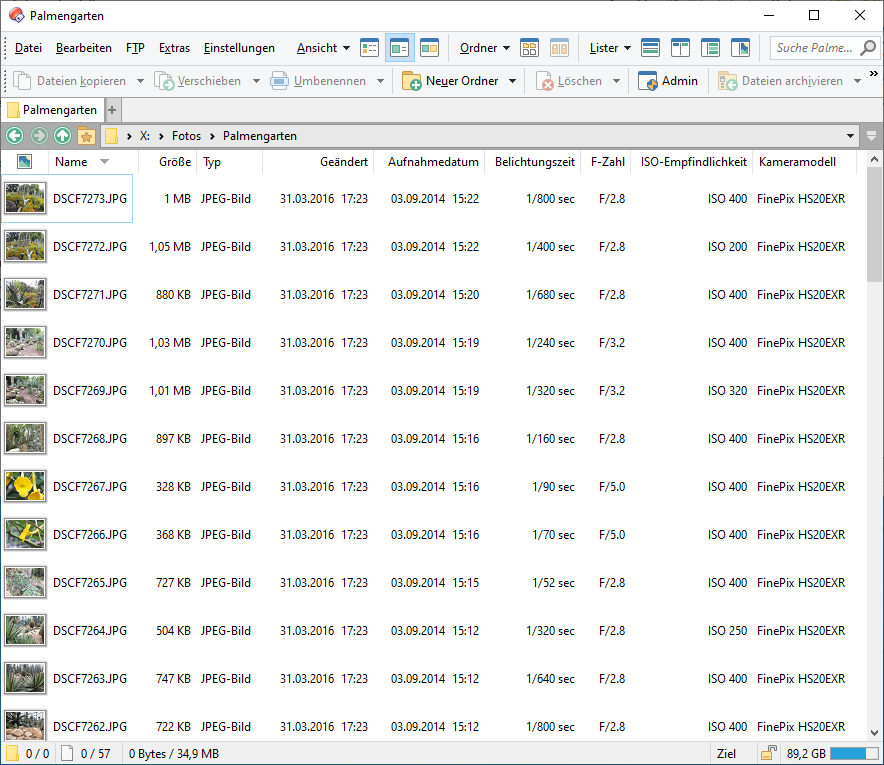Click the scroll down arrow
884x765 pixels.
(874, 733)
